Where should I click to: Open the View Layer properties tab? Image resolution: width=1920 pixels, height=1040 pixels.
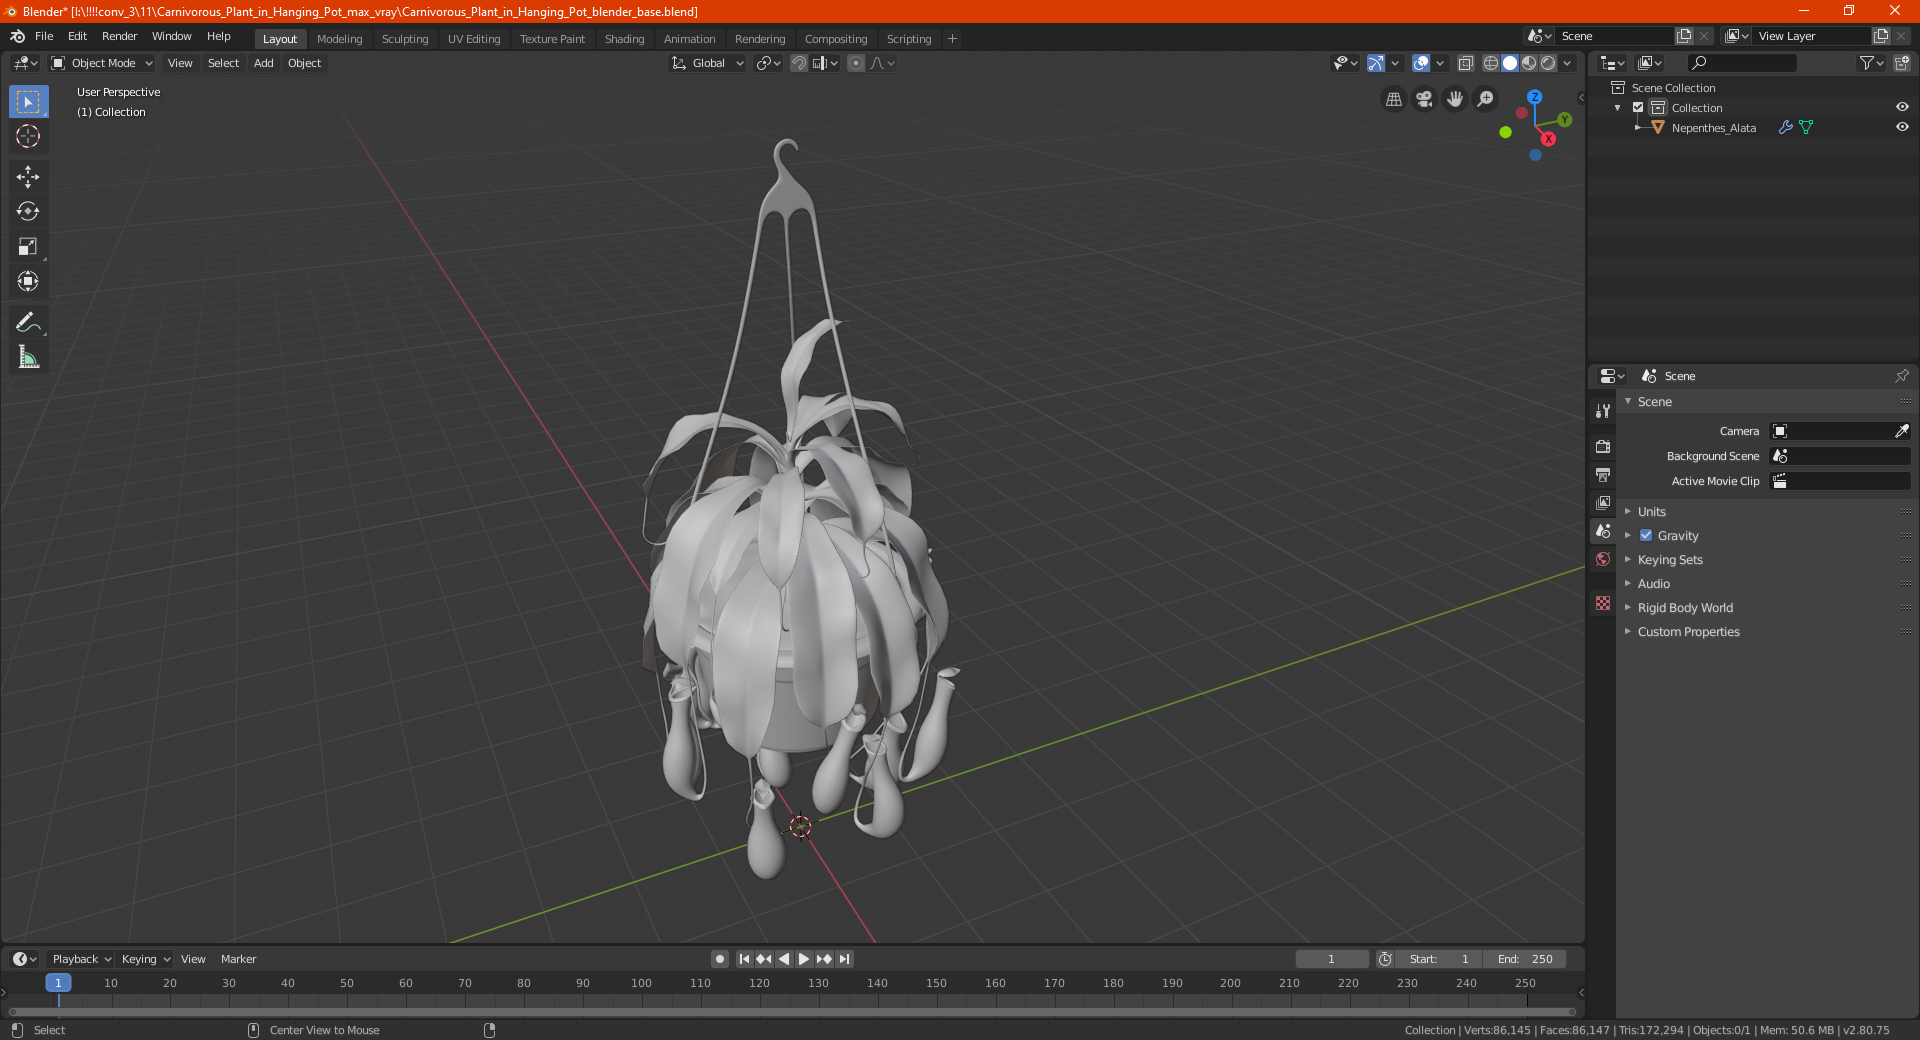tap(1603, 502)
